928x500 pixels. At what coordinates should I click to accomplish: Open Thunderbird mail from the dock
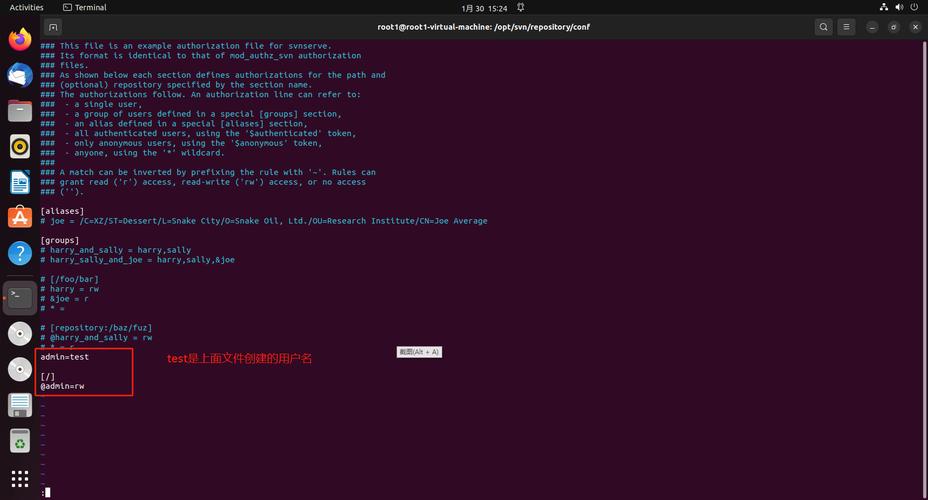tap(20, 75)
